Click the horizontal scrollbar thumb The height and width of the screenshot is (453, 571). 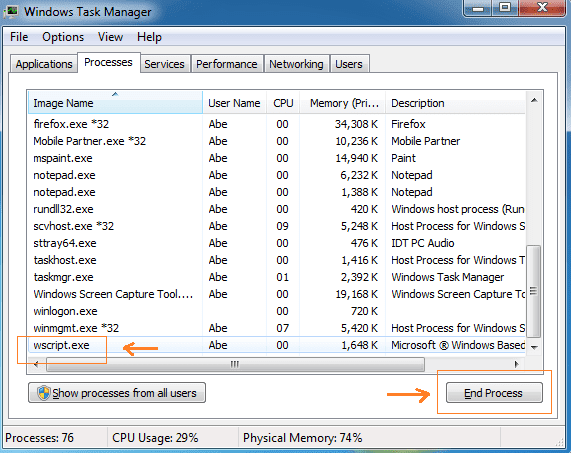(x=235, y=364)
